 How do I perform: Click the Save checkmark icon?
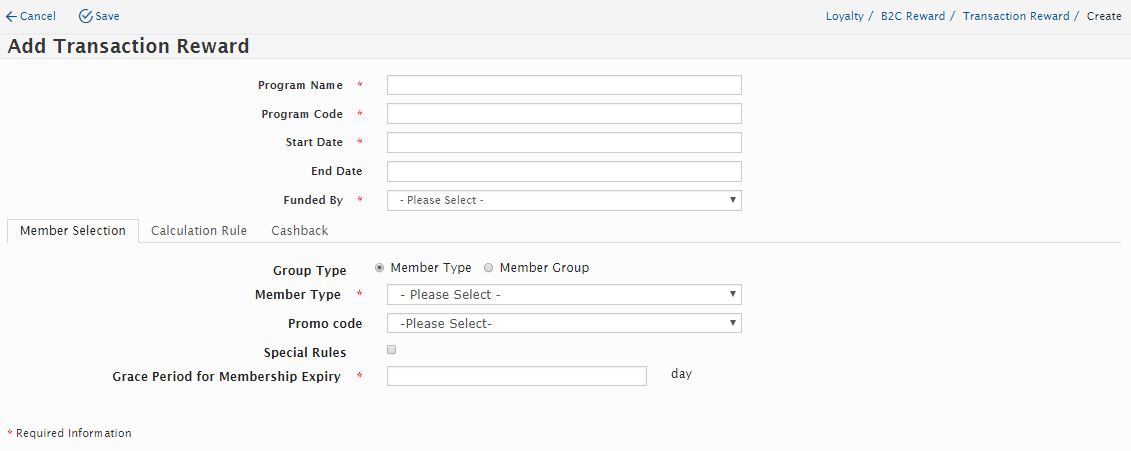tap(85, 17)
